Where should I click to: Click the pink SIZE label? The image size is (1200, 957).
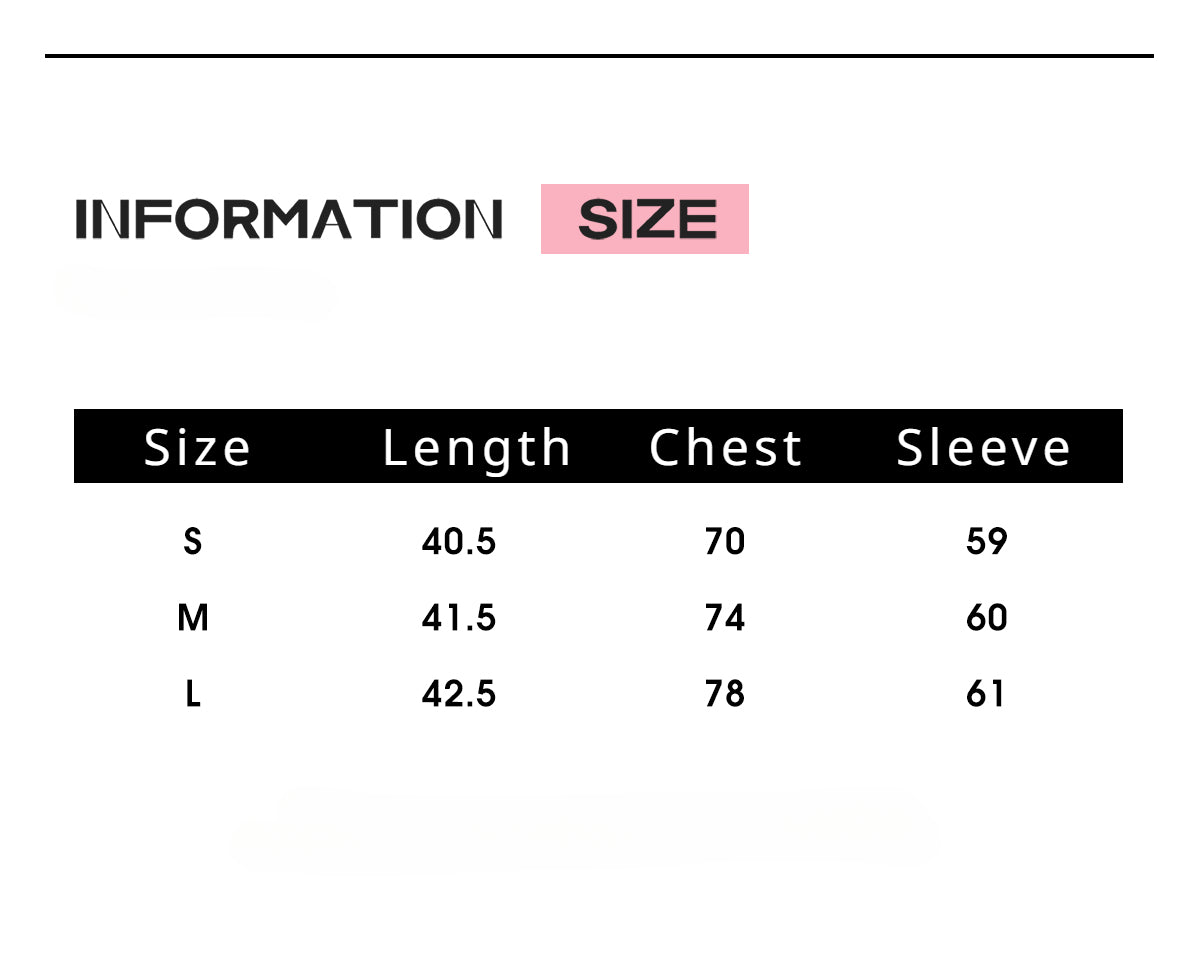645,219
